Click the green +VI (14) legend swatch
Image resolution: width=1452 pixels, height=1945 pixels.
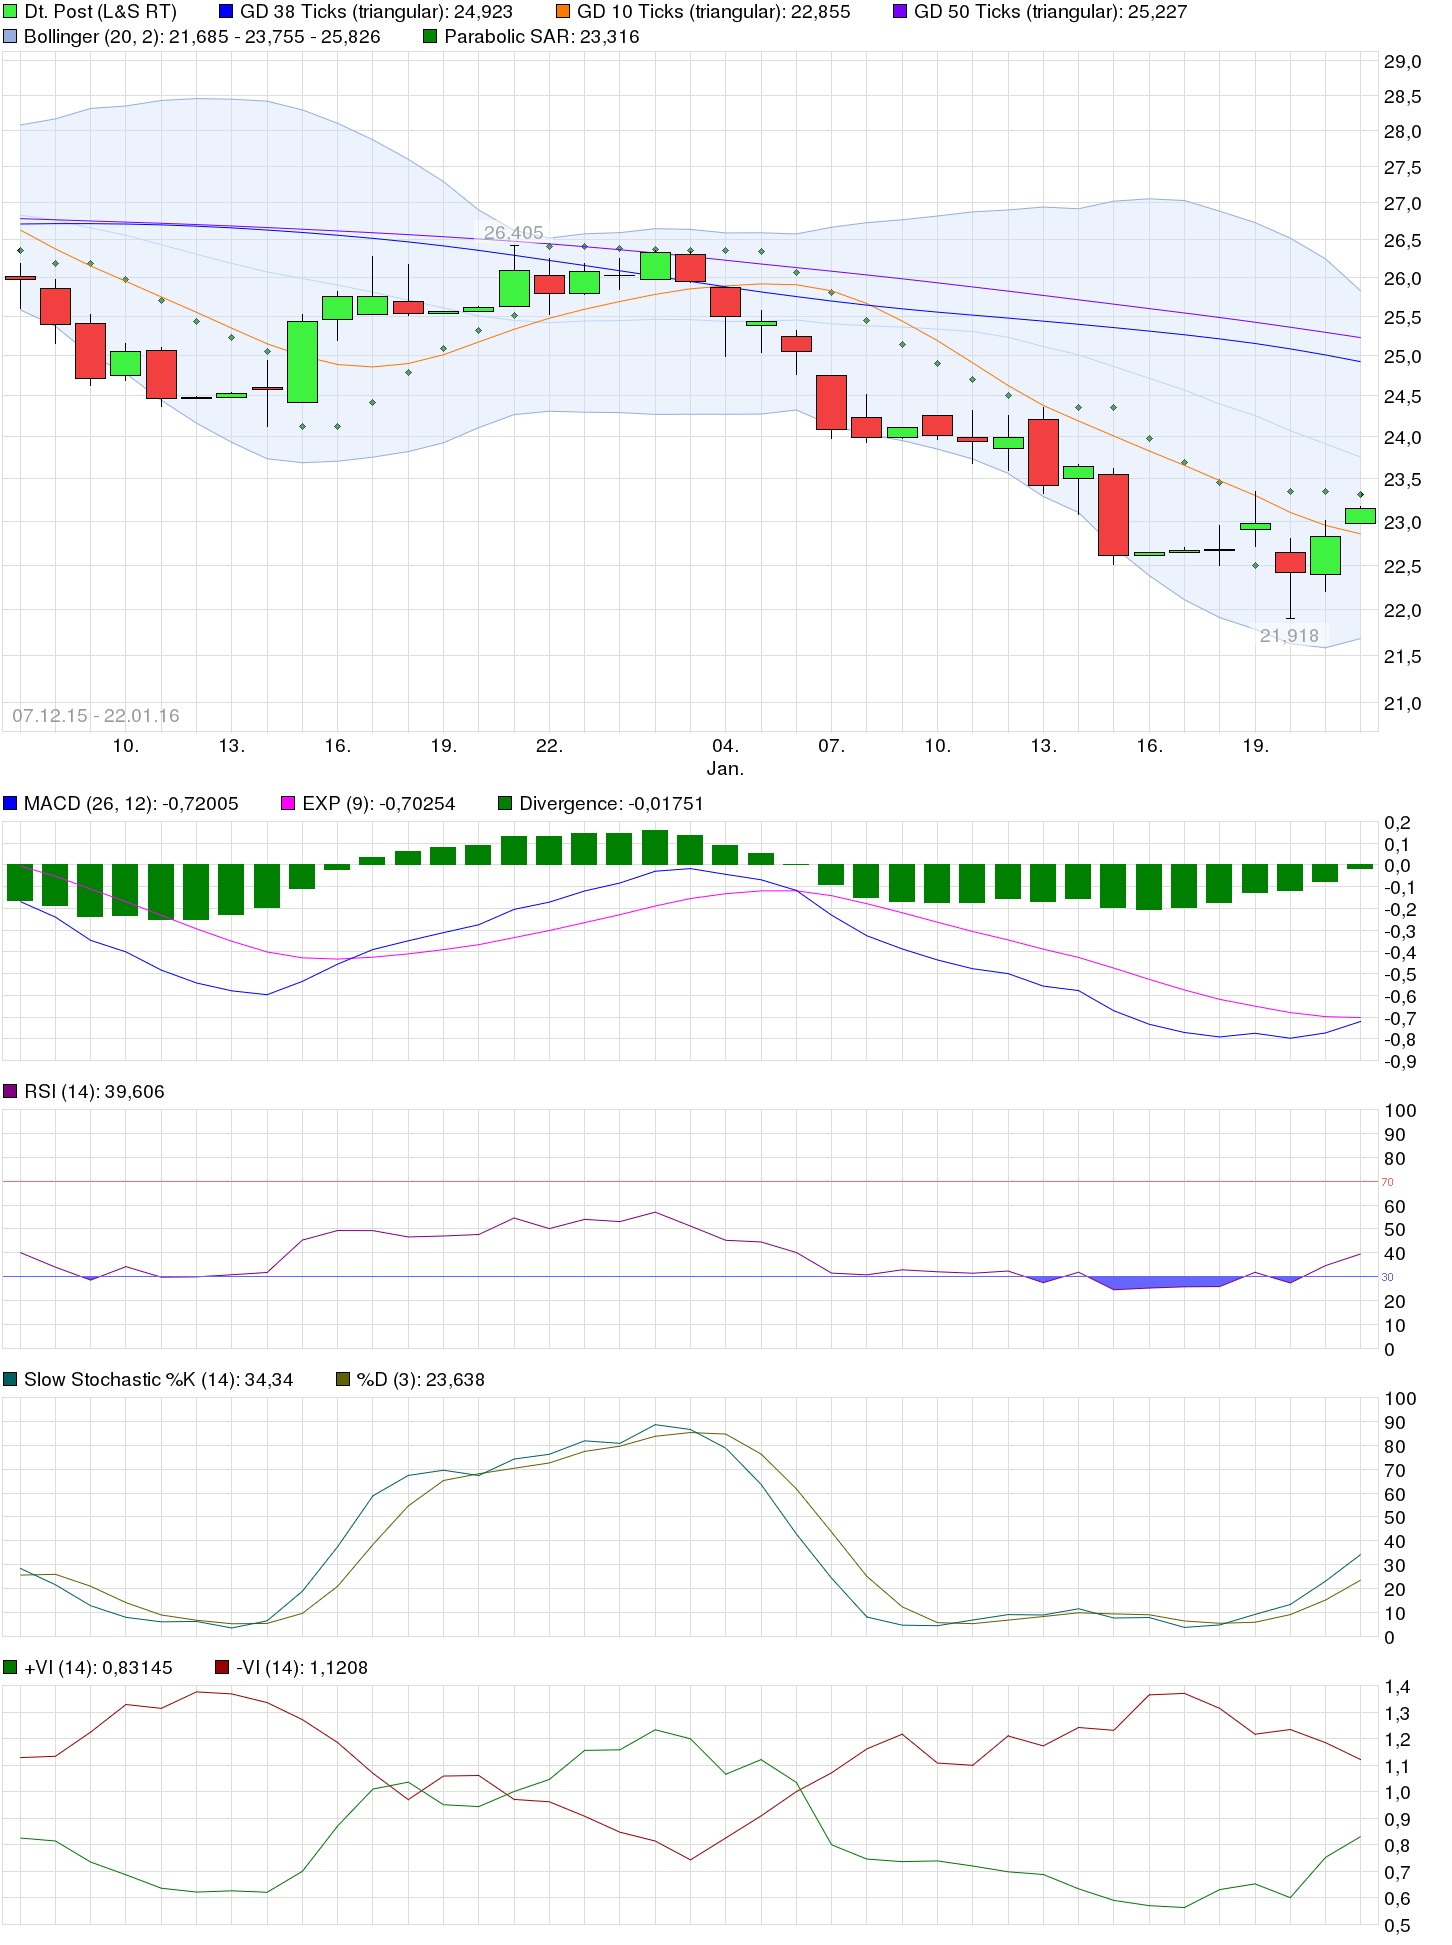point(10,1667)
